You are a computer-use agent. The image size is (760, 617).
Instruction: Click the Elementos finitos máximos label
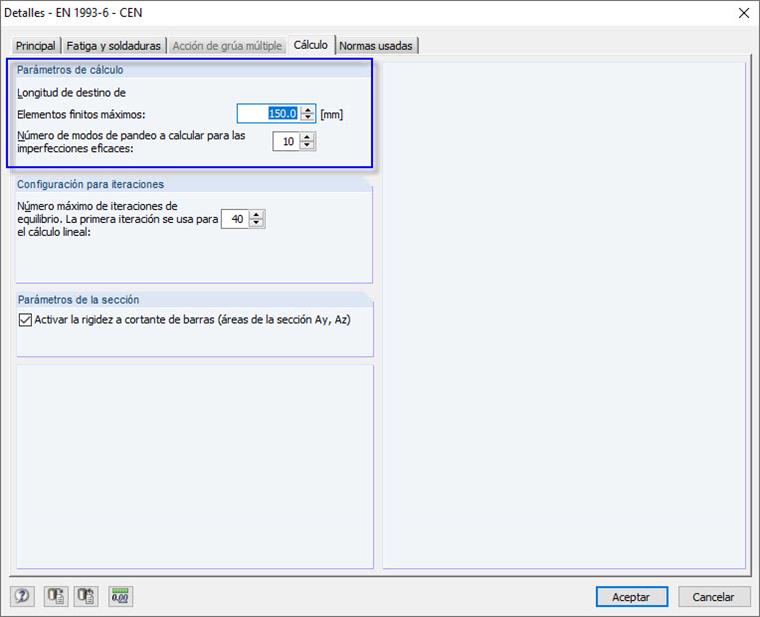[x=81, y=115]
